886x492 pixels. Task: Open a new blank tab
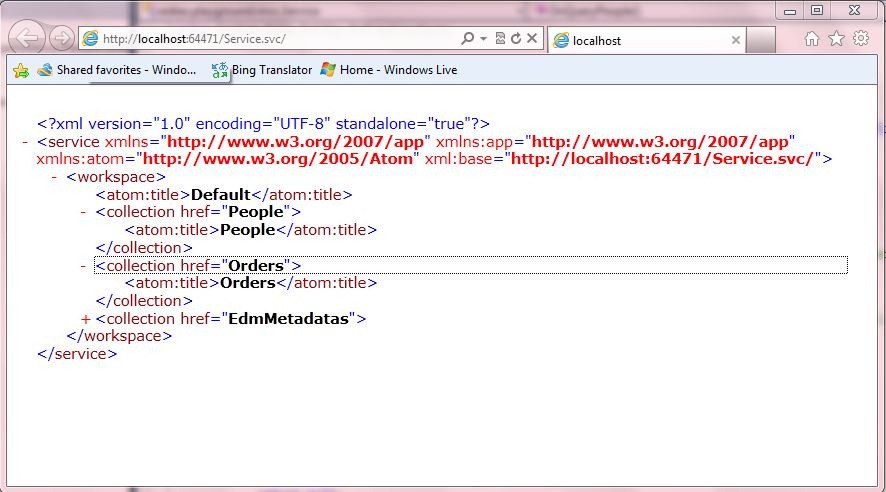(x=762, y=41)
